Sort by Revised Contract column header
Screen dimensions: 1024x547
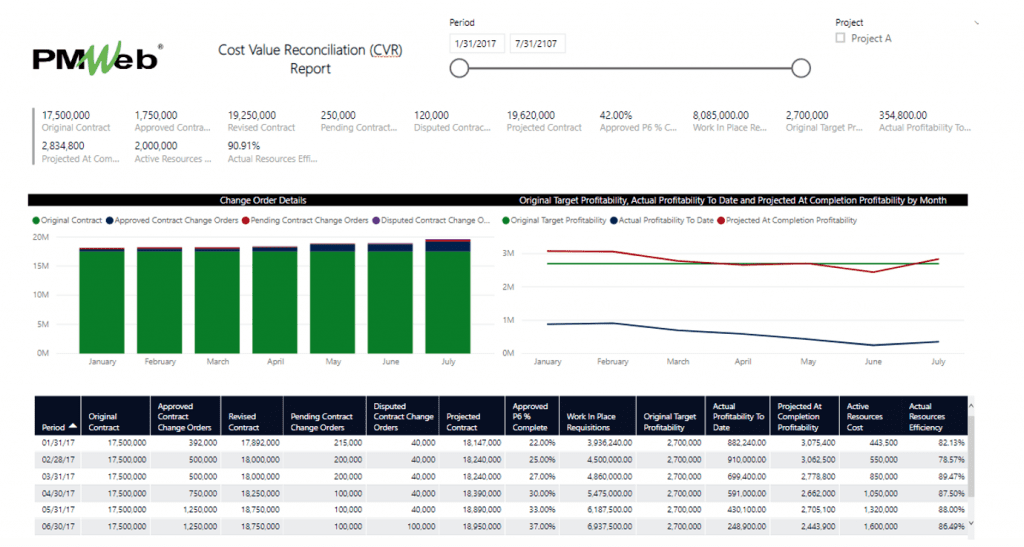[x=252, y=415]
